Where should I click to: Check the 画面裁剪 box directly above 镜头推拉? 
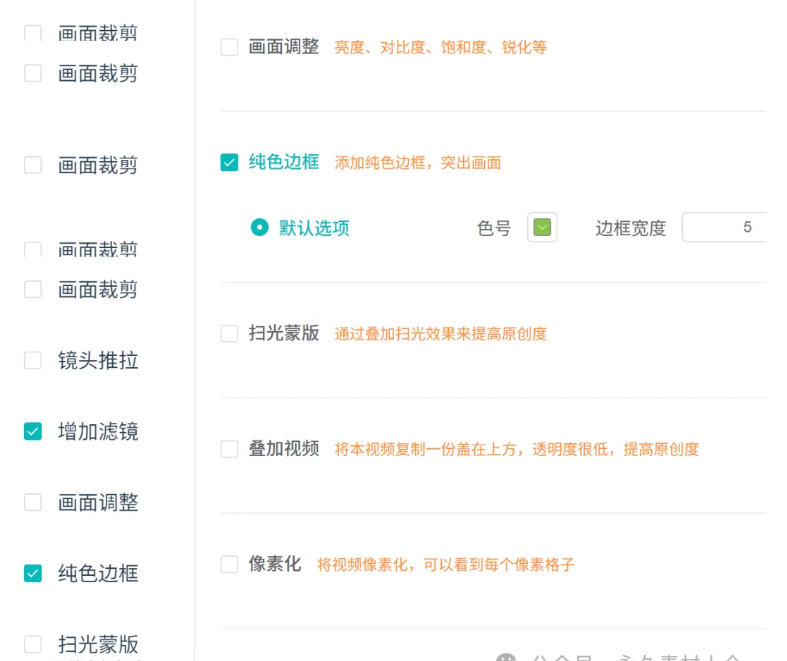[x=33, y=289]
